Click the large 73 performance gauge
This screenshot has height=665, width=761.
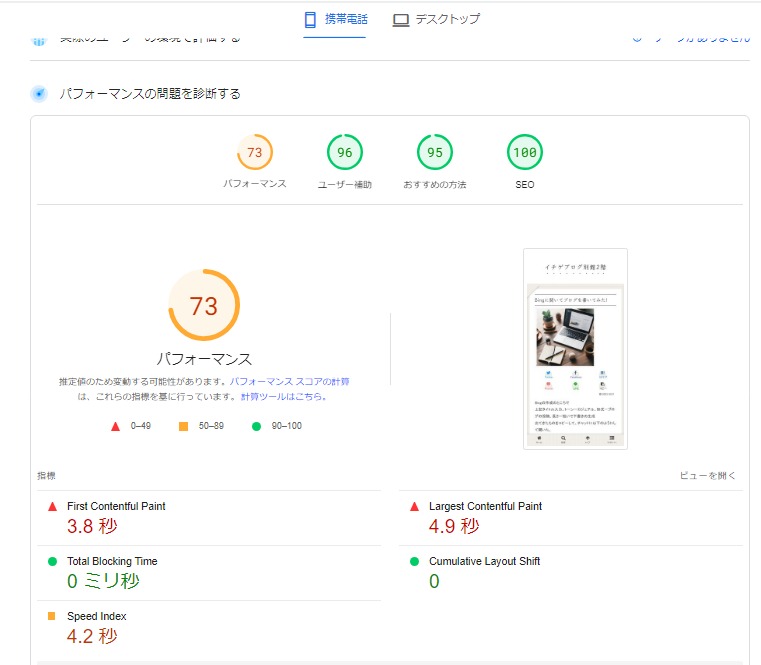pos(204,305)
